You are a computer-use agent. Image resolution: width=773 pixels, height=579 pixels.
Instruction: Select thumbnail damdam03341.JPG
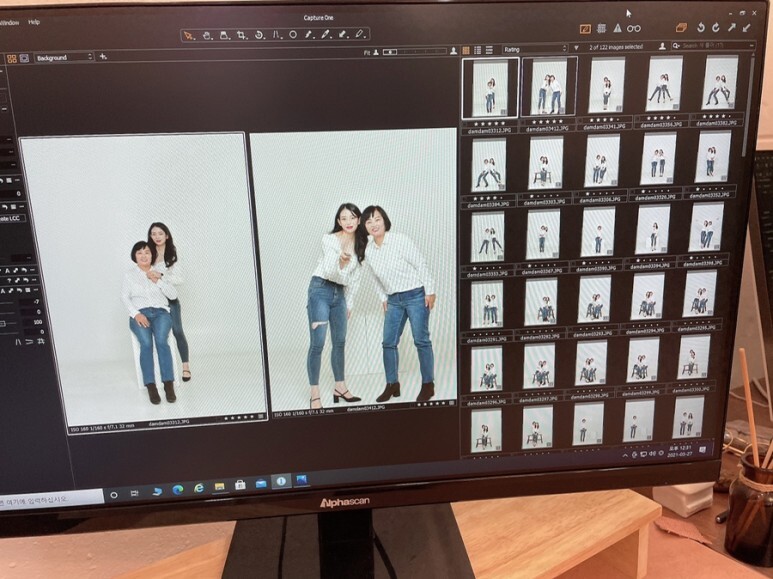coord(607,85)
